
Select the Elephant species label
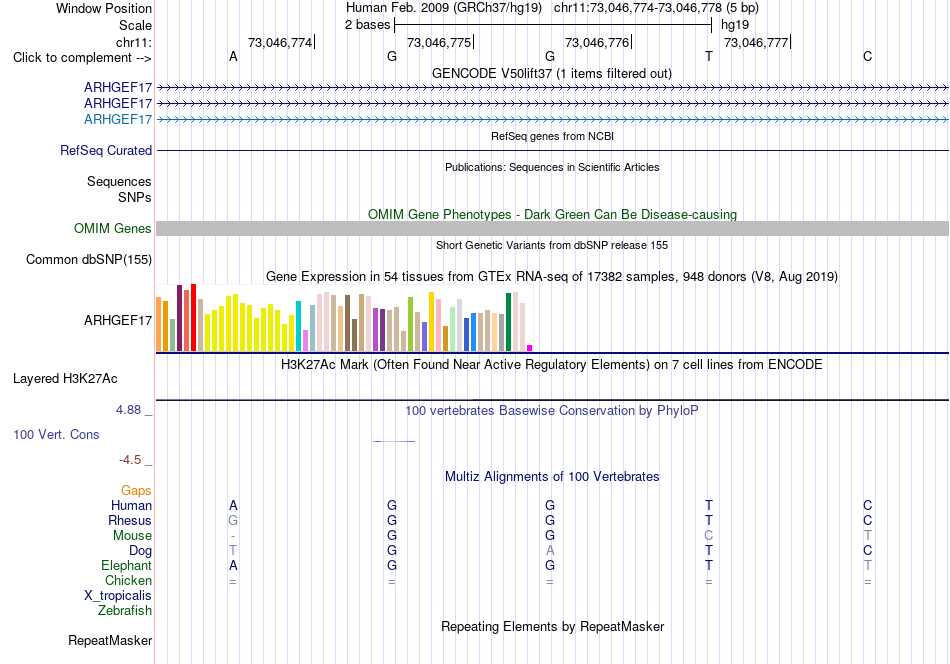pos(126,565)
